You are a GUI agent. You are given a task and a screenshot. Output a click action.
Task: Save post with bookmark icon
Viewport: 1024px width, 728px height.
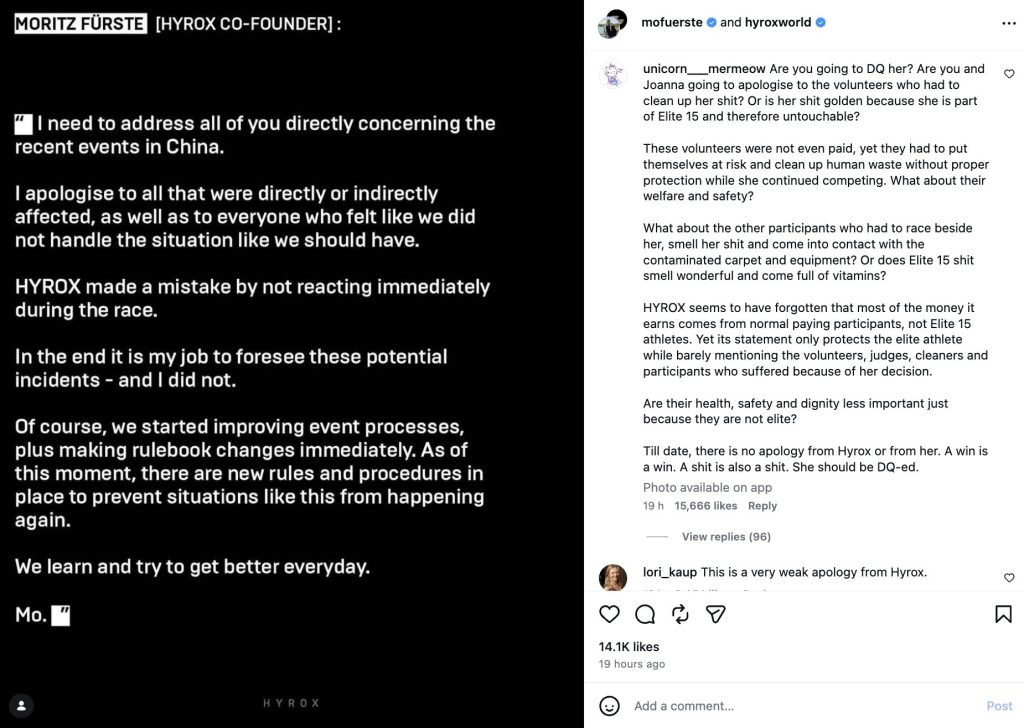1003,614
